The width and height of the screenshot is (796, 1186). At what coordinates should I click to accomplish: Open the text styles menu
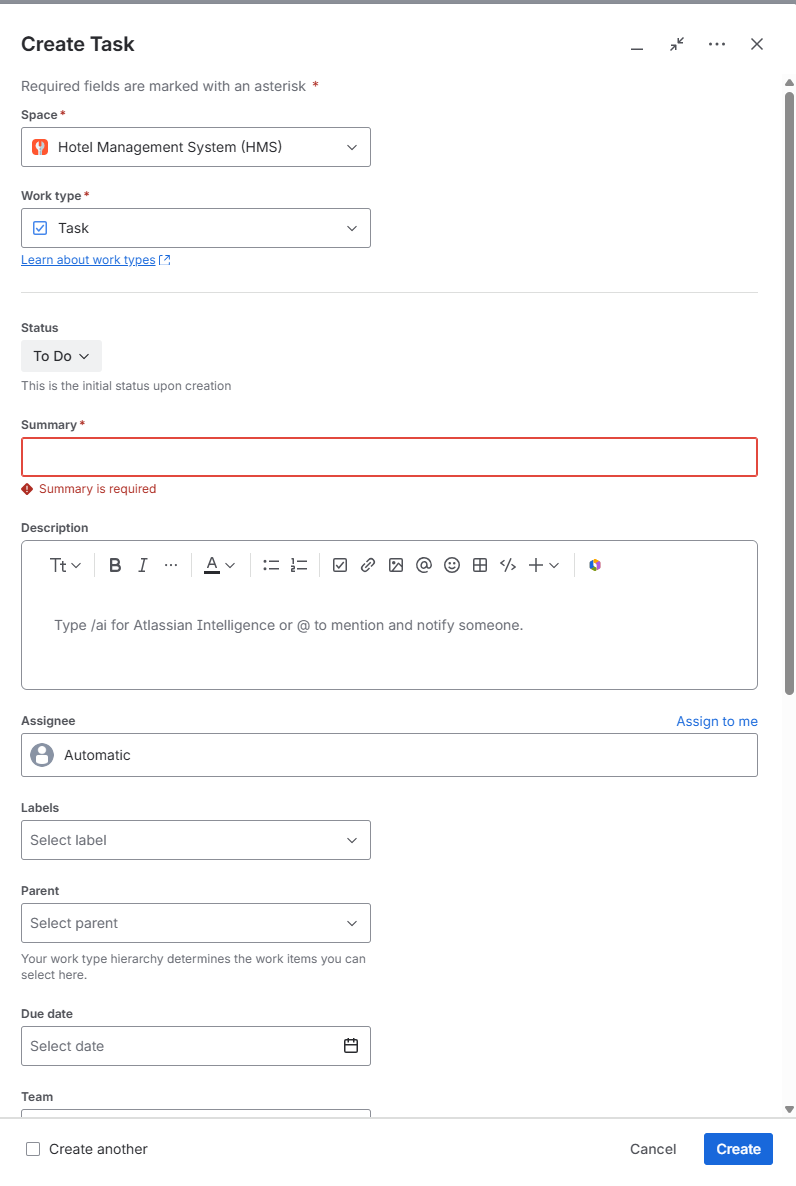(x=65, y=565)
